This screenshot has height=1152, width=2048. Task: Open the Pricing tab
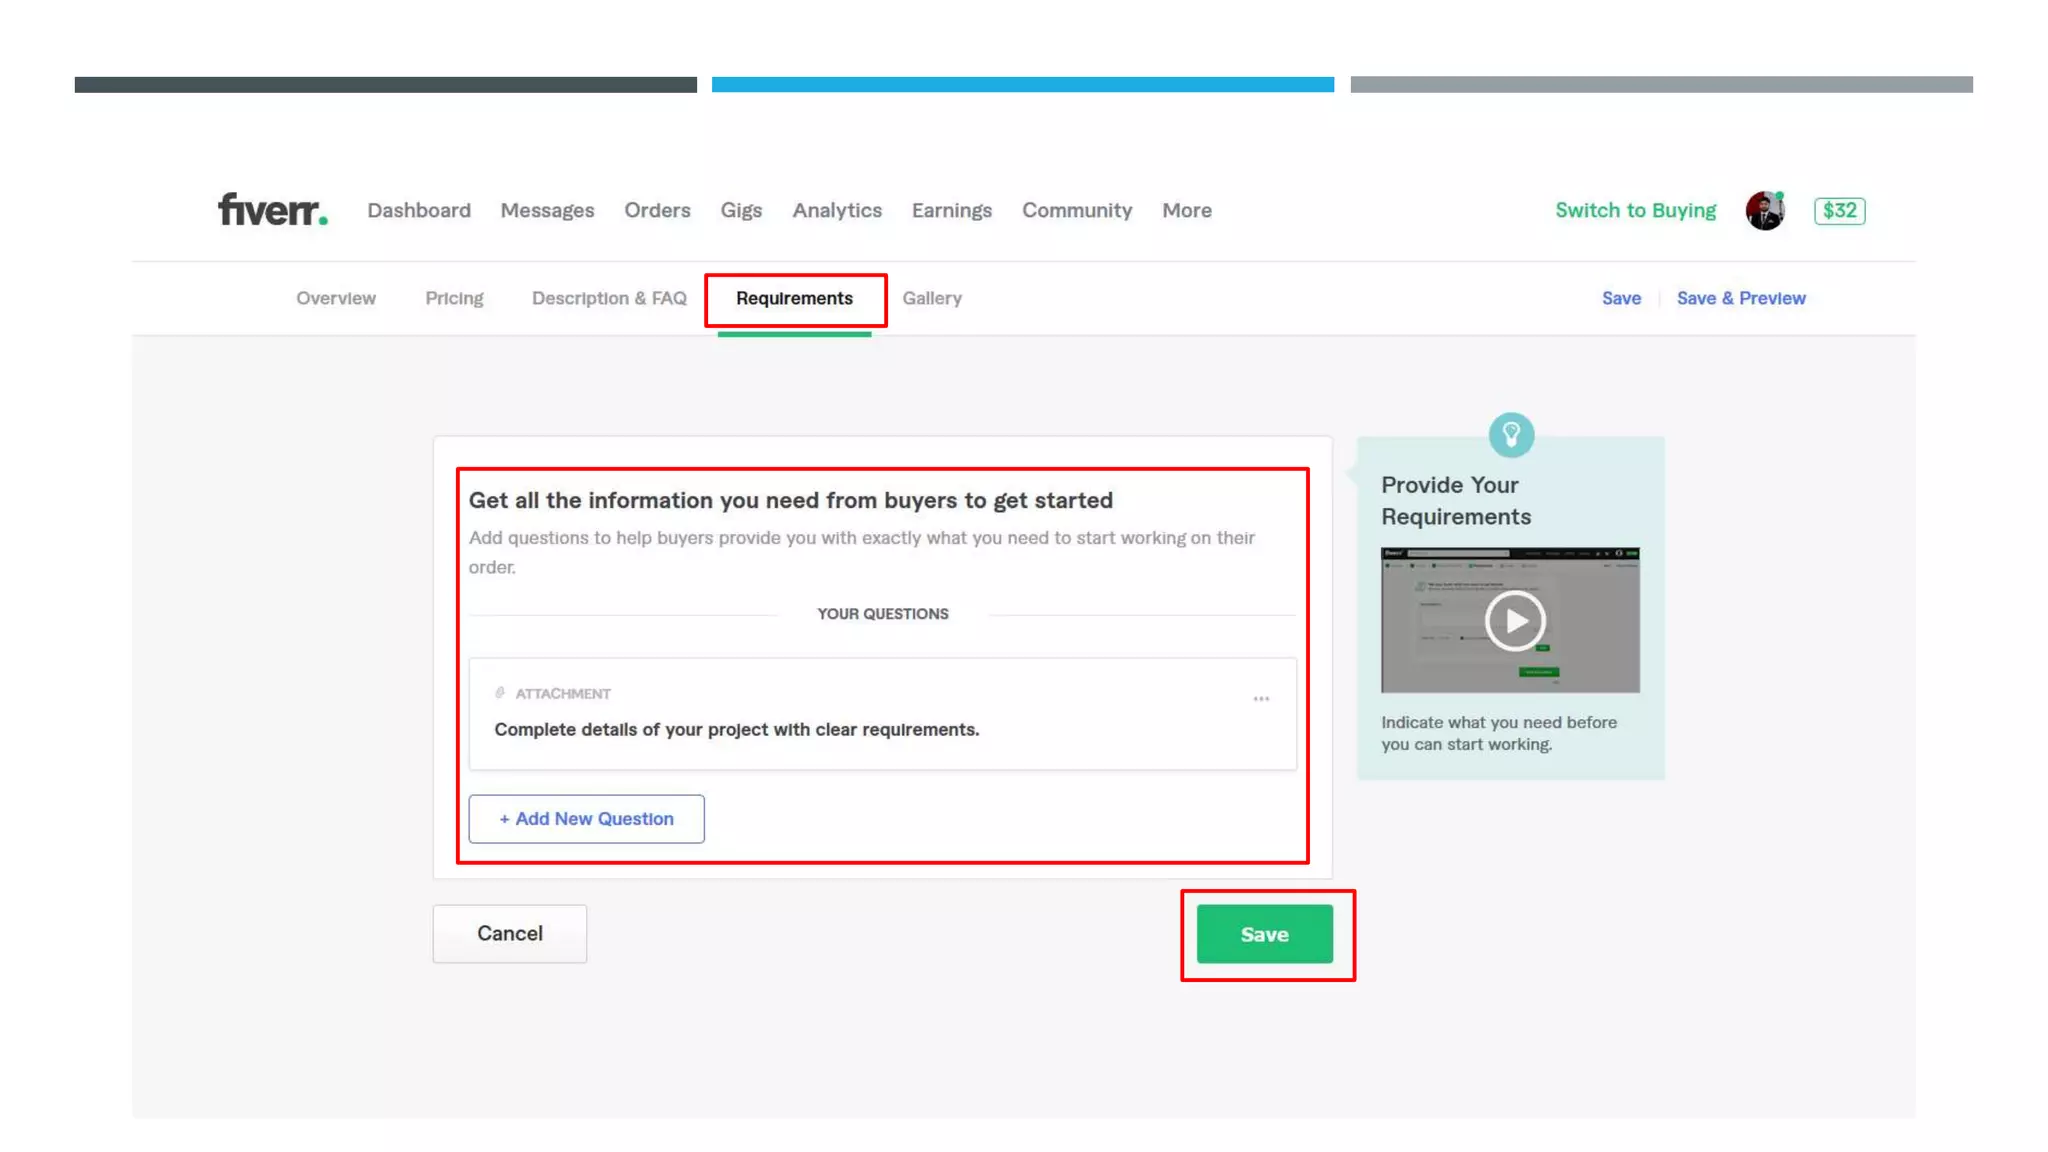point(454,298)
